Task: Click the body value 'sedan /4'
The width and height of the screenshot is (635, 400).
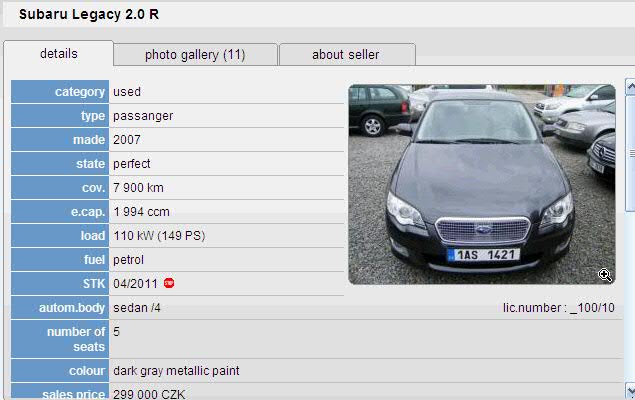Action: pyautogui.click(x=137, y=308)
